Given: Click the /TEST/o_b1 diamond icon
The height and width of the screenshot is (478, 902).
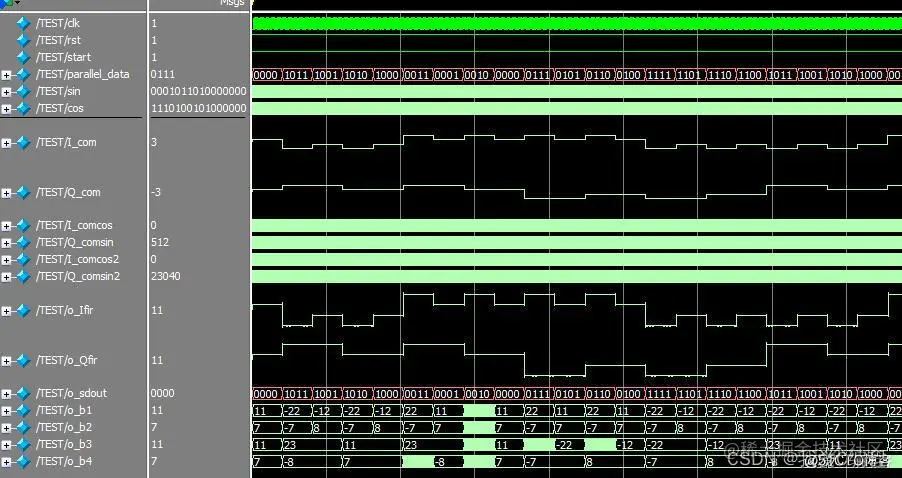Looking at the screenshot, I should click(x=23, y=410).
